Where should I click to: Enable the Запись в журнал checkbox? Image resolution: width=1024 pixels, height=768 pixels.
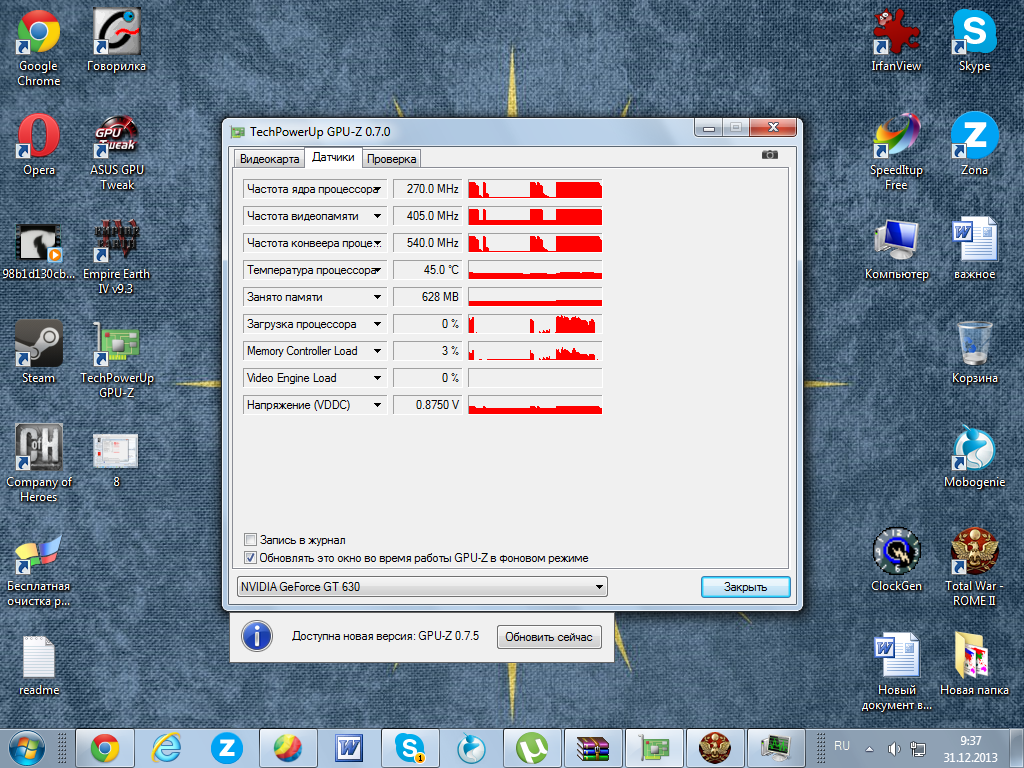pyautogui.click(x=250, y=539)
